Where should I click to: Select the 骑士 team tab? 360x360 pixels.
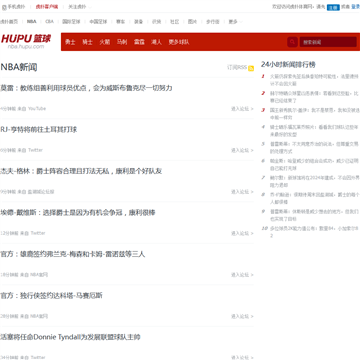pyautogui.click(x=87, y=42)
